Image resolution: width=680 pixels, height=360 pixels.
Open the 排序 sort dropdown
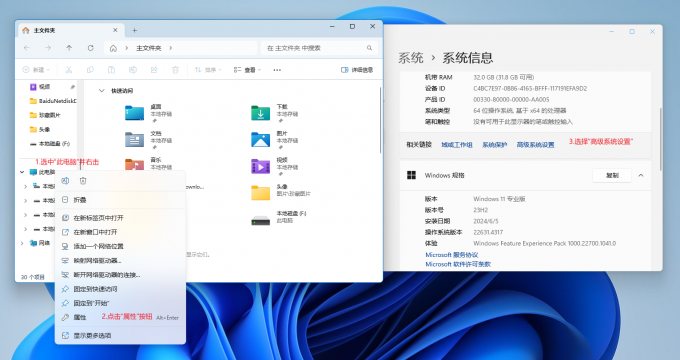click(x=208, y=70)
